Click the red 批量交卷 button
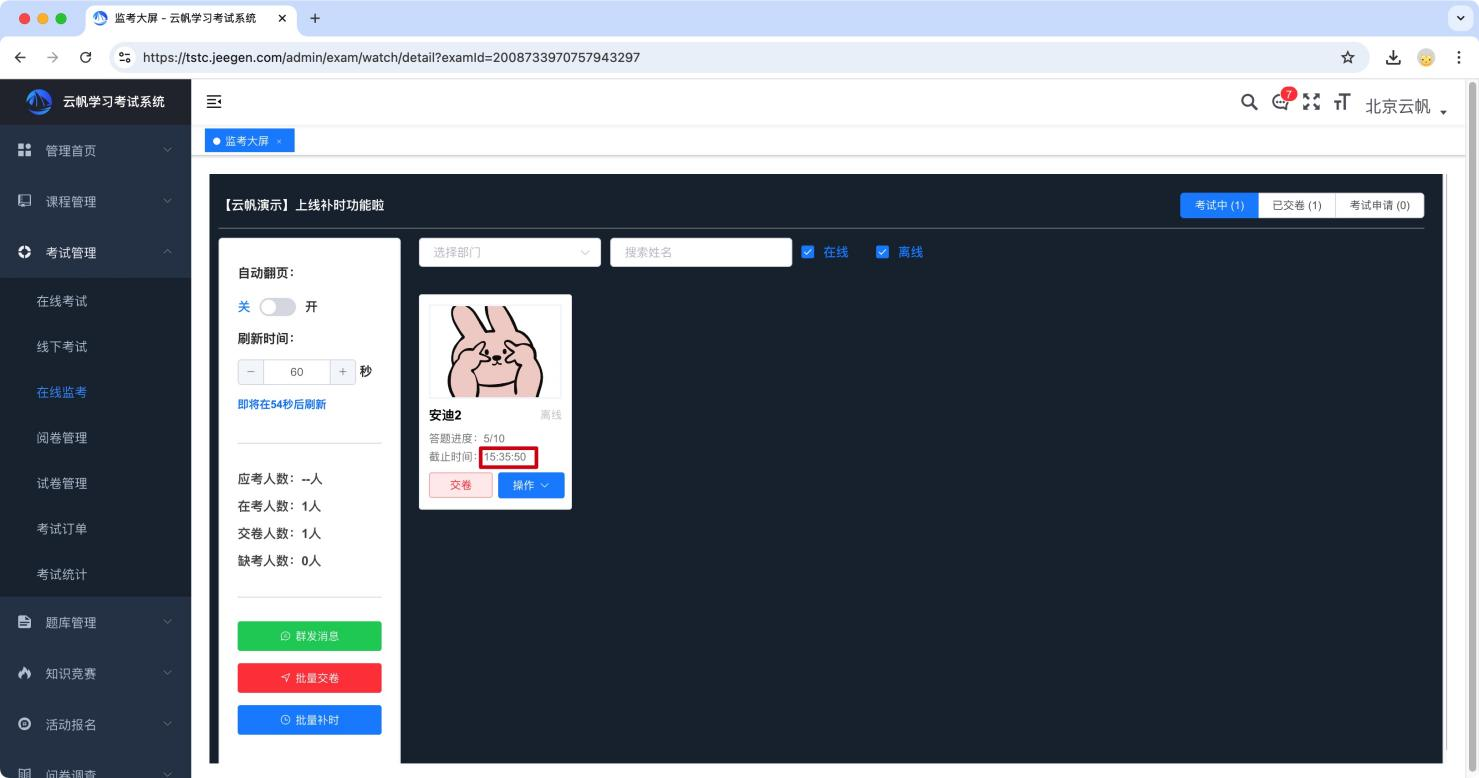Screen dimensions: 1479x778 [x=309, y=678]
